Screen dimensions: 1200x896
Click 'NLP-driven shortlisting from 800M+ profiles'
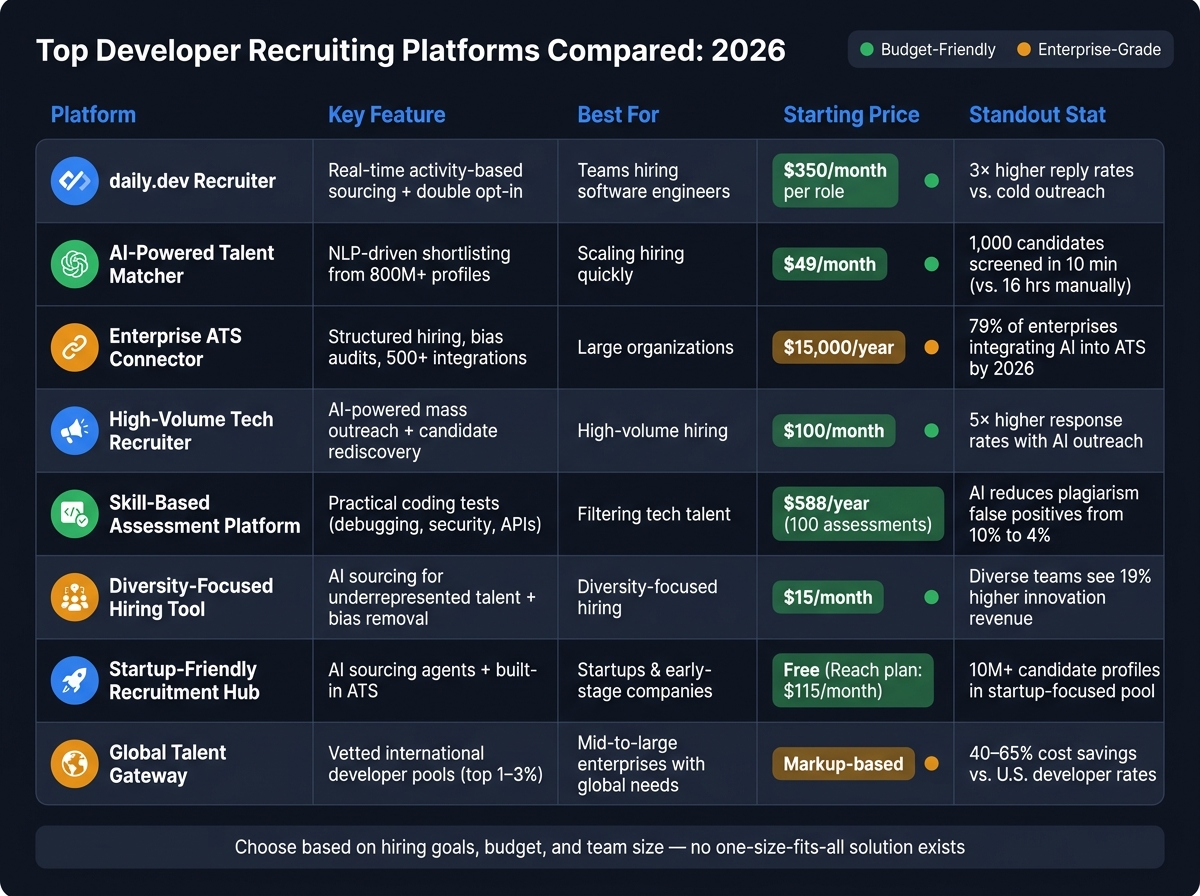(x=419, y=264)
